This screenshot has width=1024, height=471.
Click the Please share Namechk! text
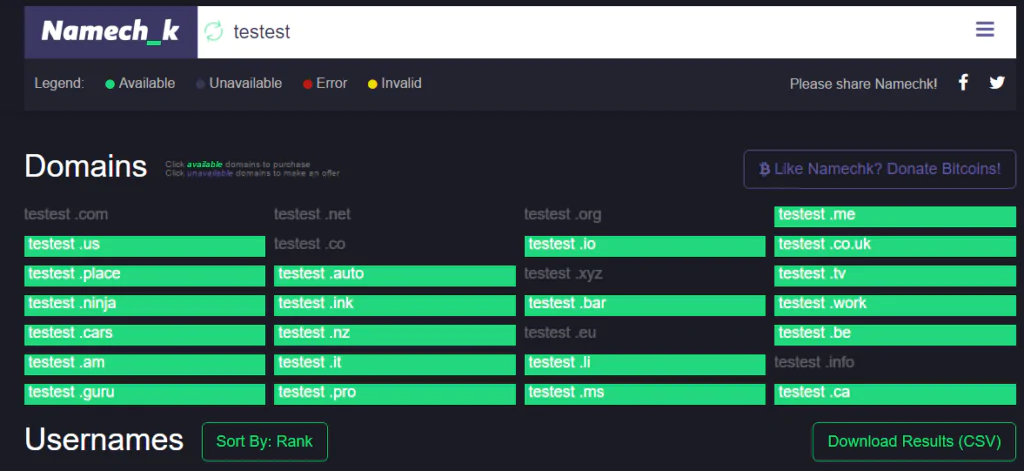(863, 84)
